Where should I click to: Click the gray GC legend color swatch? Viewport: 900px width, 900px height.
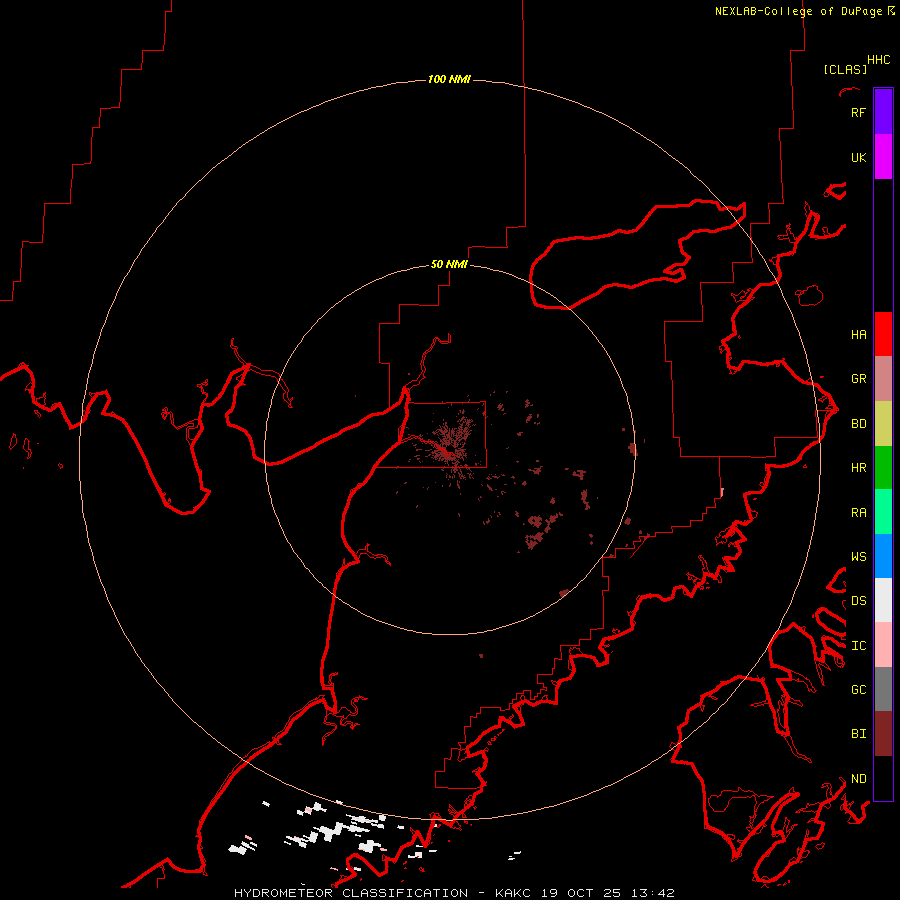pos(883,689)
